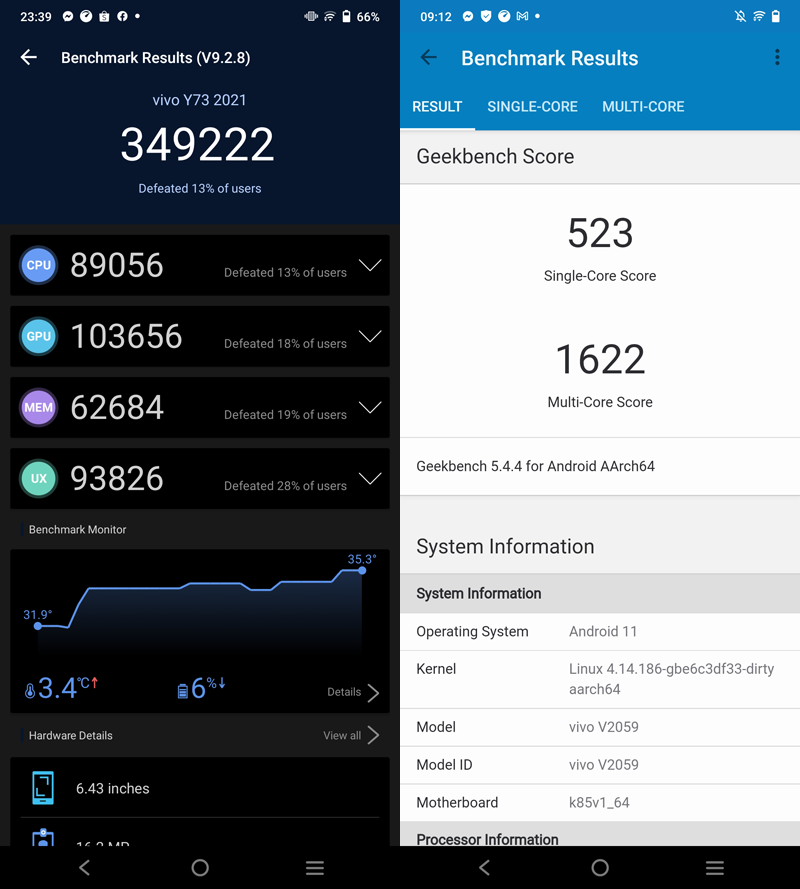Viewport: 800px width, 889px height.
Task: Tap Geekbench 5.4.4 for Android AArch64 text
Action: click(x=535, y=466)
